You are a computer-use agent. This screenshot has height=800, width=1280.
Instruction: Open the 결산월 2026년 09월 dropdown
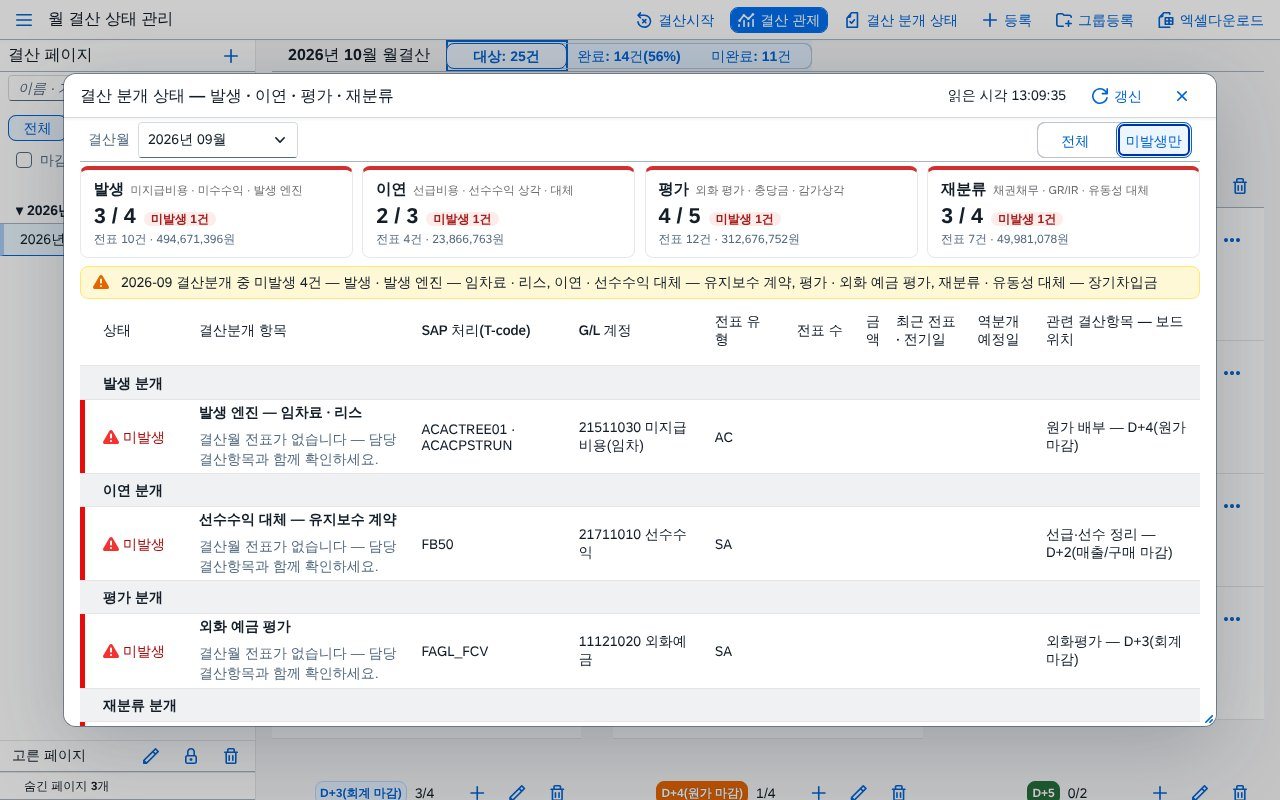click(x=218, y=140)
